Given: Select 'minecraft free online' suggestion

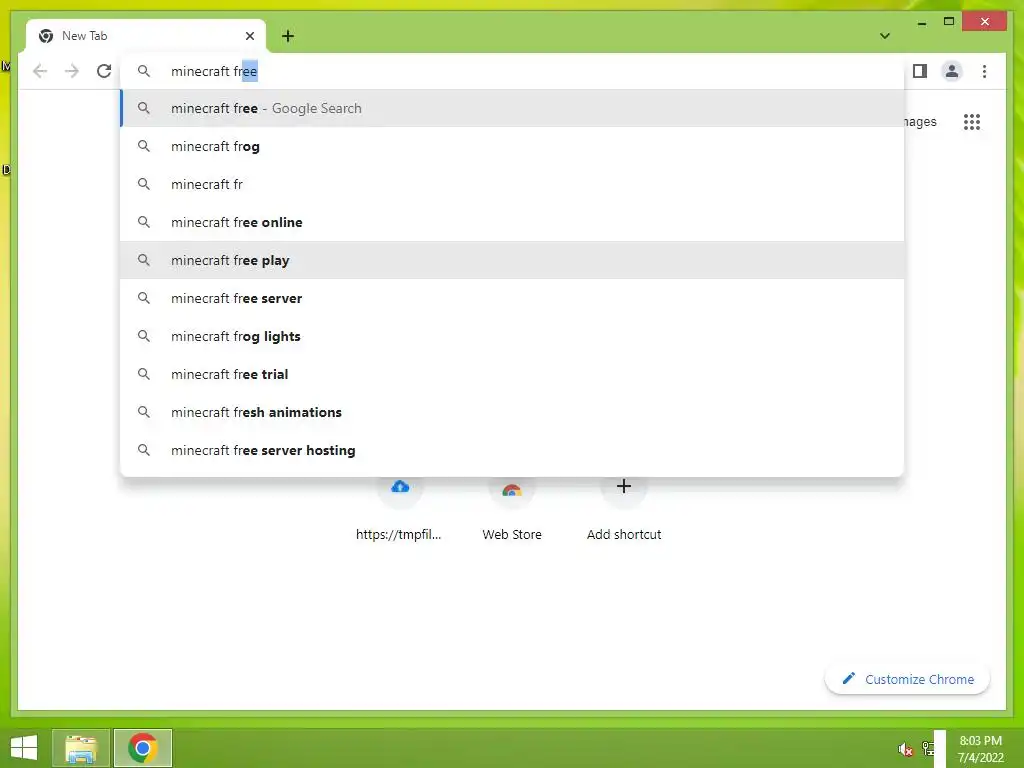Looking at the screenshot, I should (x=513, y=222).
